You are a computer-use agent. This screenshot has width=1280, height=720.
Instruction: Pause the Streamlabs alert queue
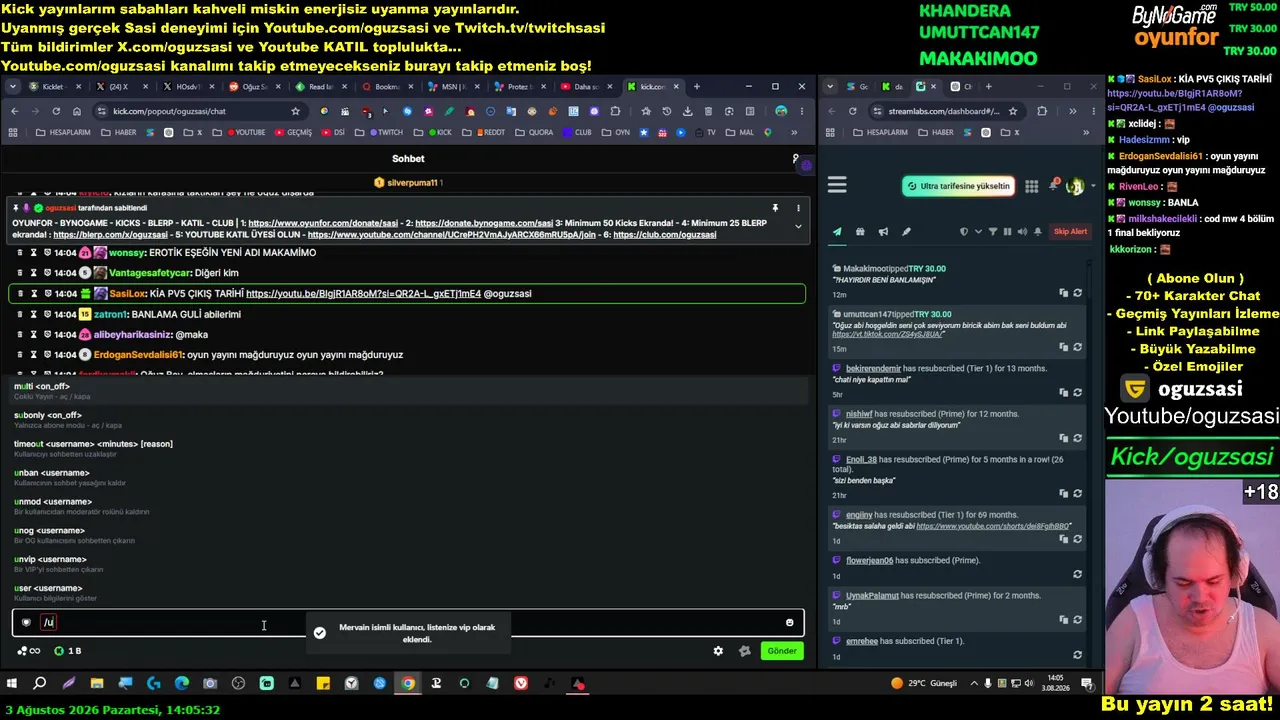(1007, 232)
